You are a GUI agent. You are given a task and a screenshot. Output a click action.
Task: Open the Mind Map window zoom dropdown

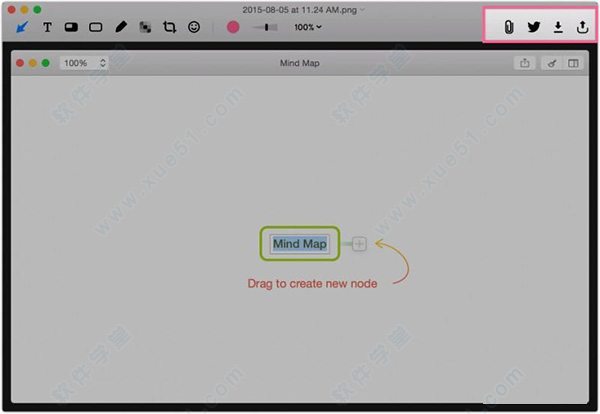[x=76, y=63]
